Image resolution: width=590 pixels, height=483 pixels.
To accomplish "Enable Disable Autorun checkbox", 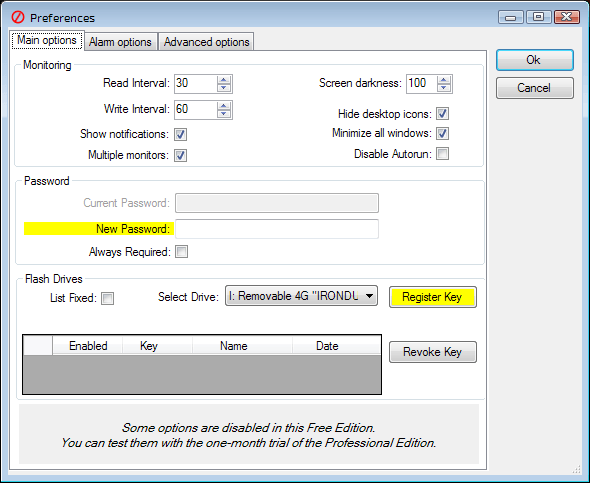I will point(442,153).
